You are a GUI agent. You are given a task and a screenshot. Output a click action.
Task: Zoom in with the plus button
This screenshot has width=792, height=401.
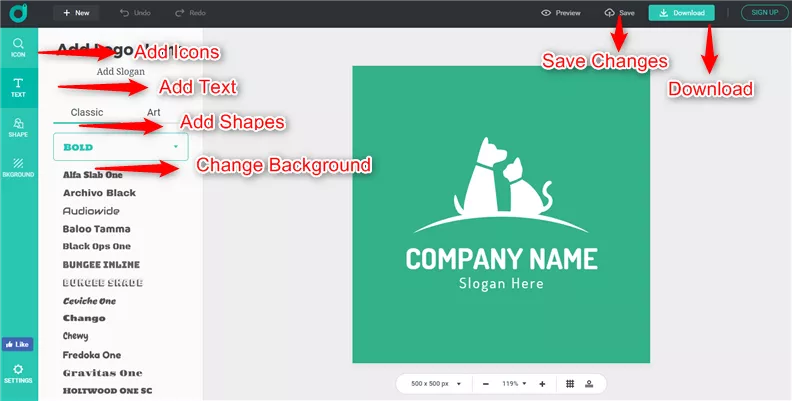point(542,384)
